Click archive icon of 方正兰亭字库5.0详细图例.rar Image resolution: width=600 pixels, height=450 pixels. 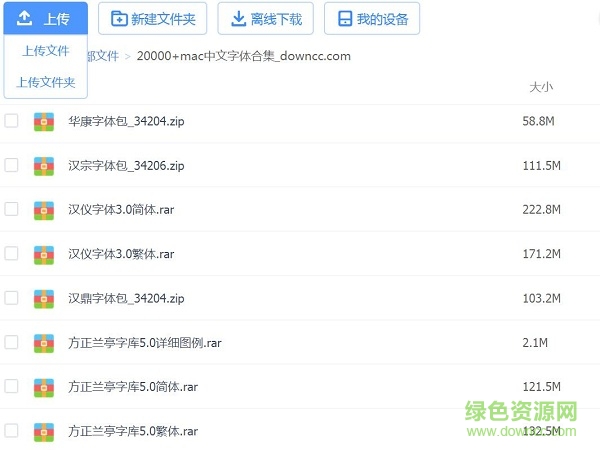tap(44, 343)
